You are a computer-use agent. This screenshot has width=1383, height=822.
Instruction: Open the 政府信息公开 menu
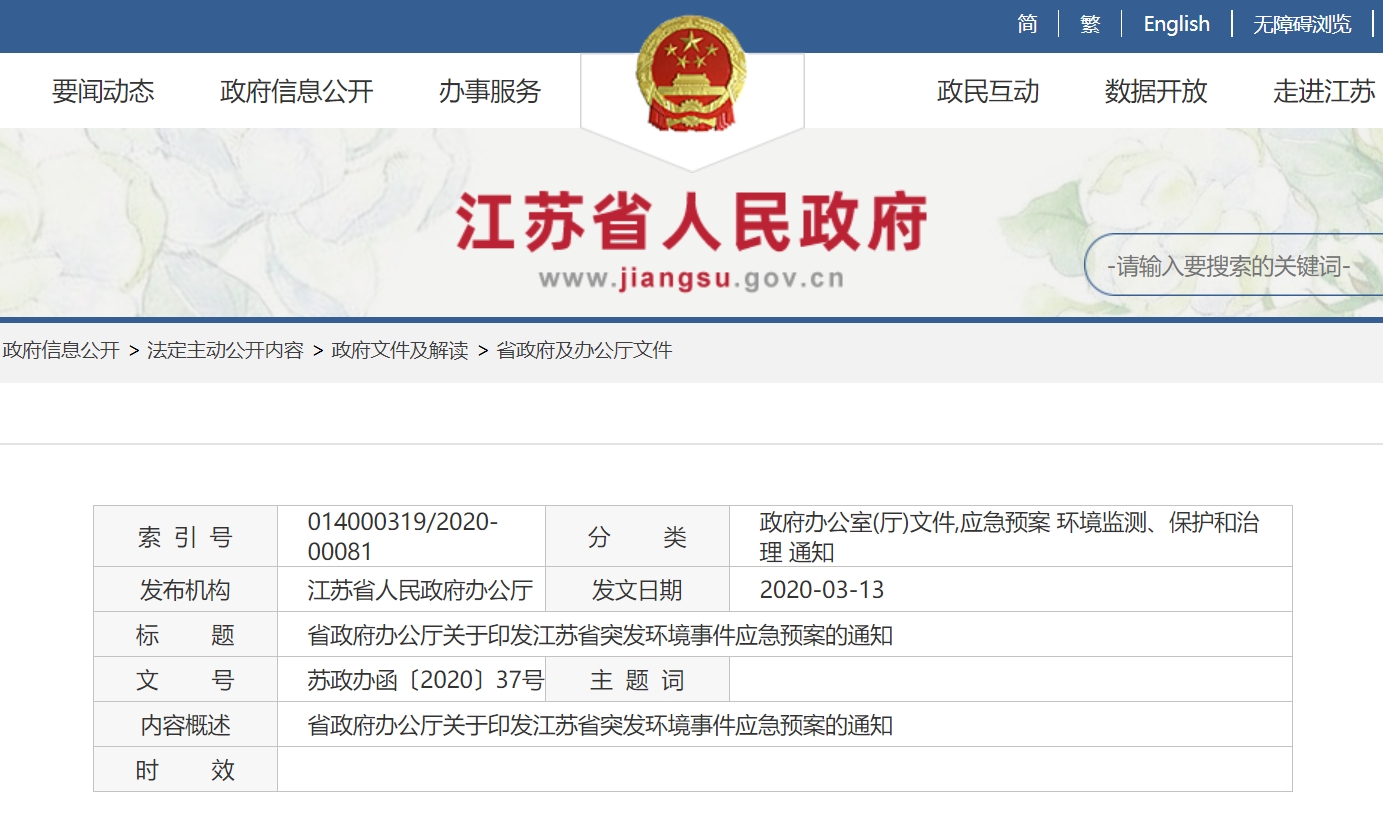296,91
